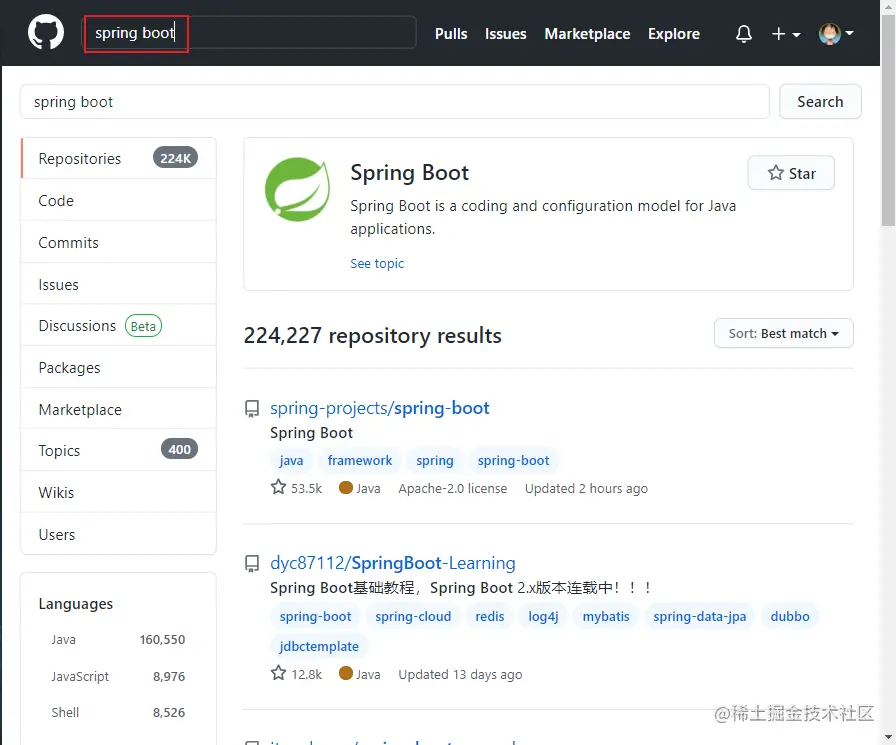Click the "224,227 repository results" heading

click(373, 335)
